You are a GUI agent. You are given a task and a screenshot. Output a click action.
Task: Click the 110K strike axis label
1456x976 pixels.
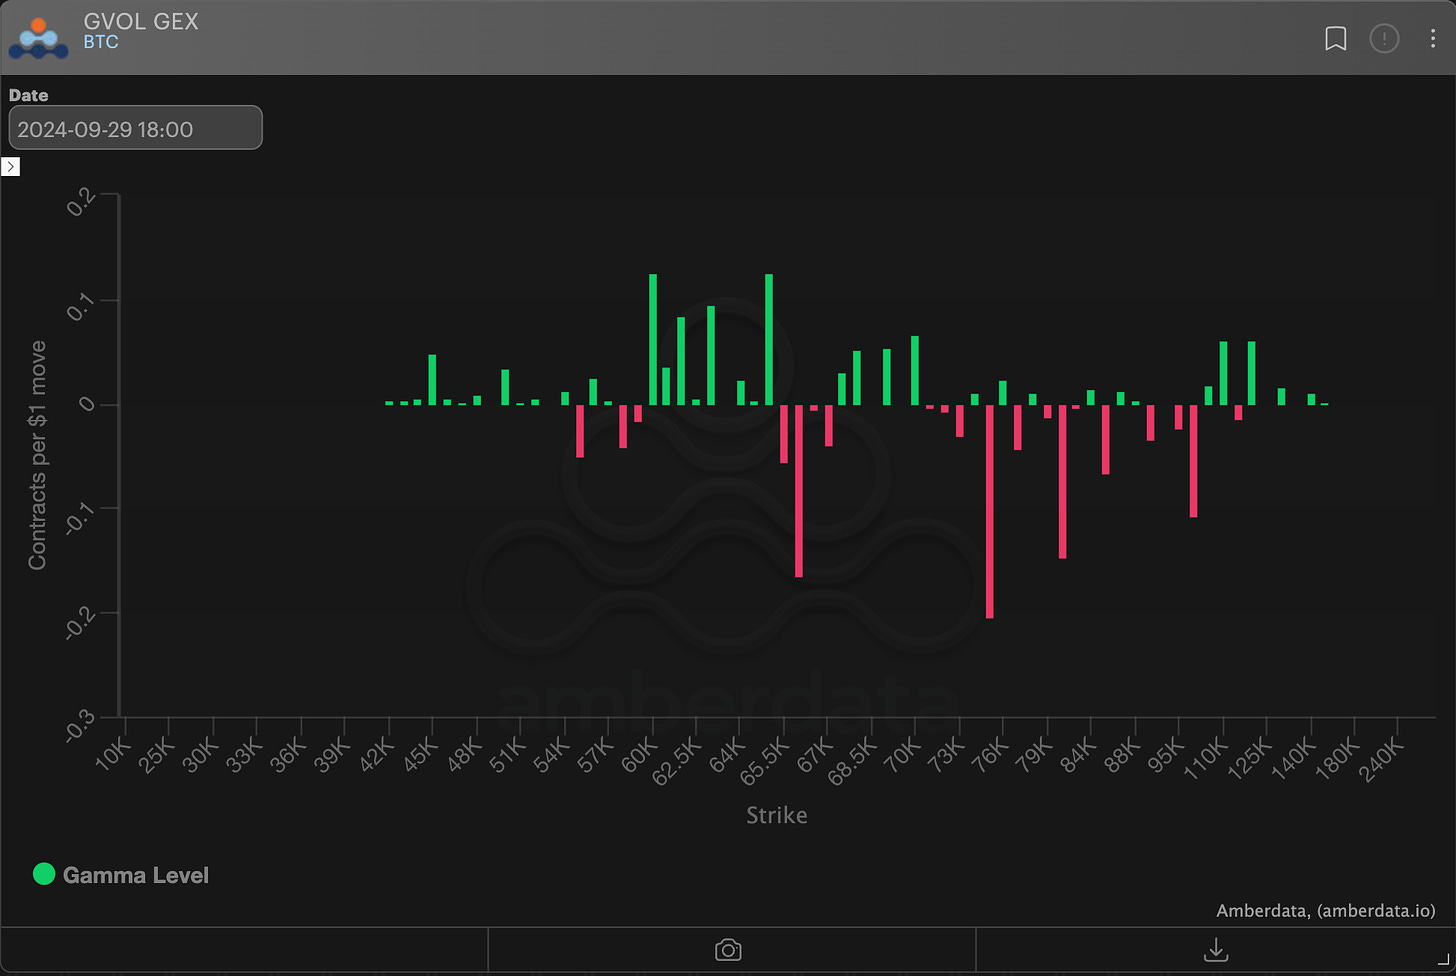click(1206, 760)
